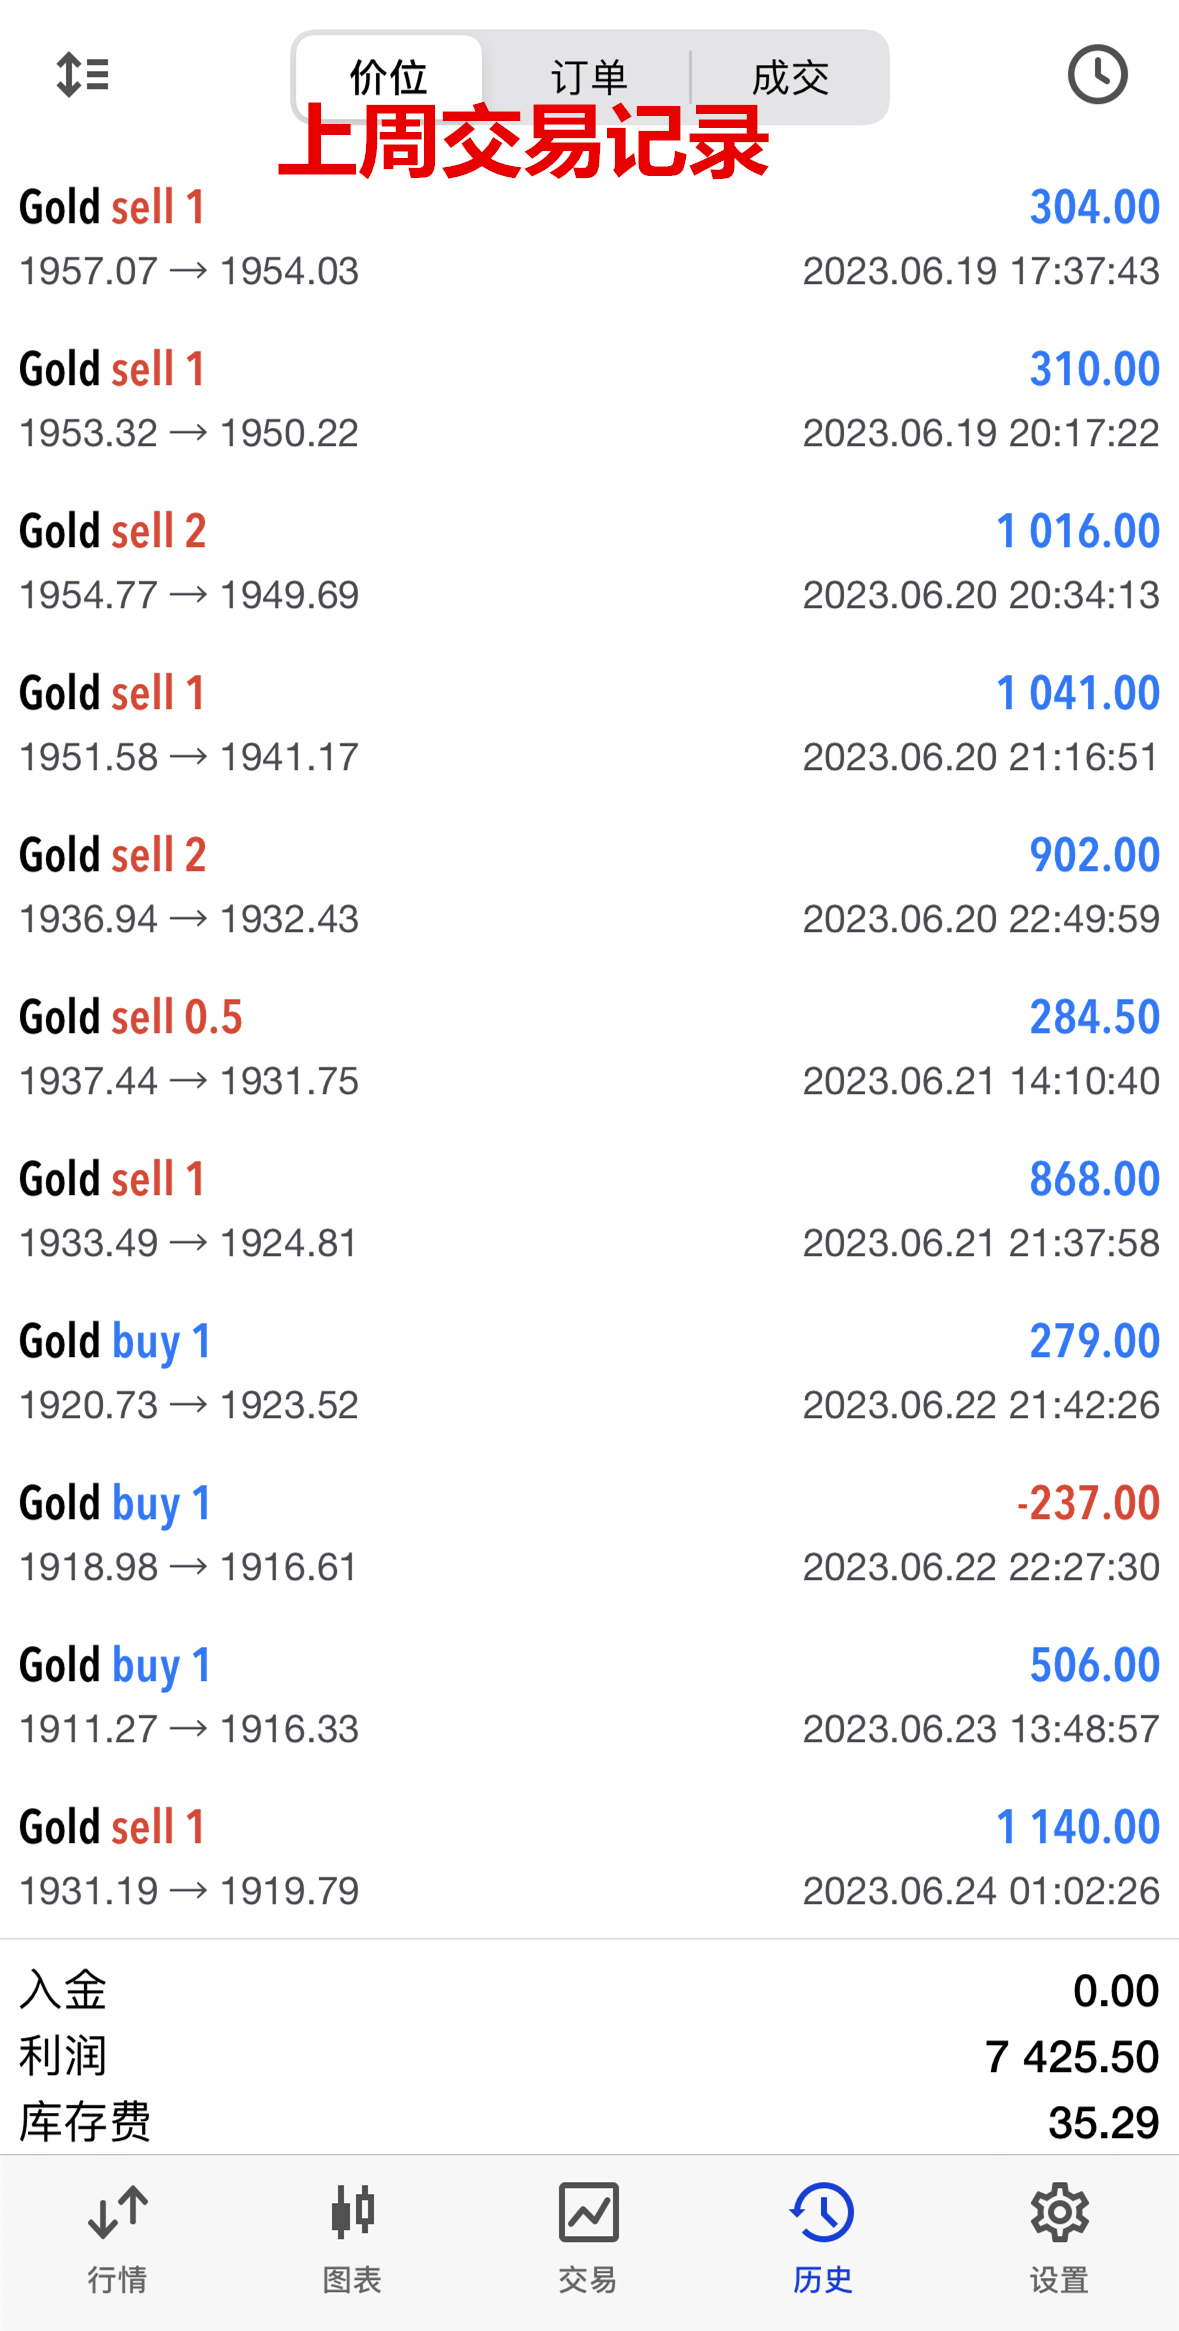The width and height of the screenshot is (1179, 2331).
Task: Switch to the 订单 tab
Action: click(589, 77)
